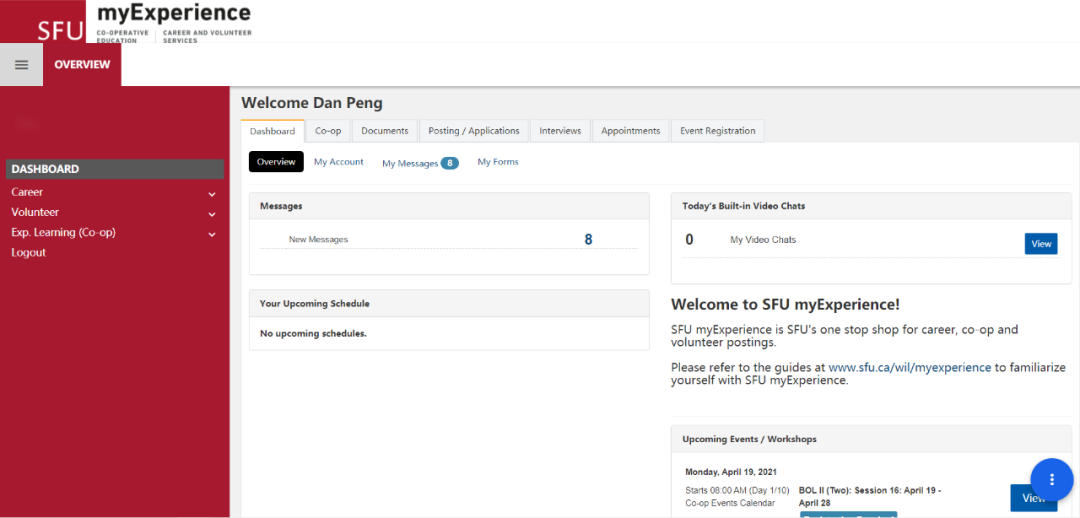Open the New Messages count 8

(588, 240)
